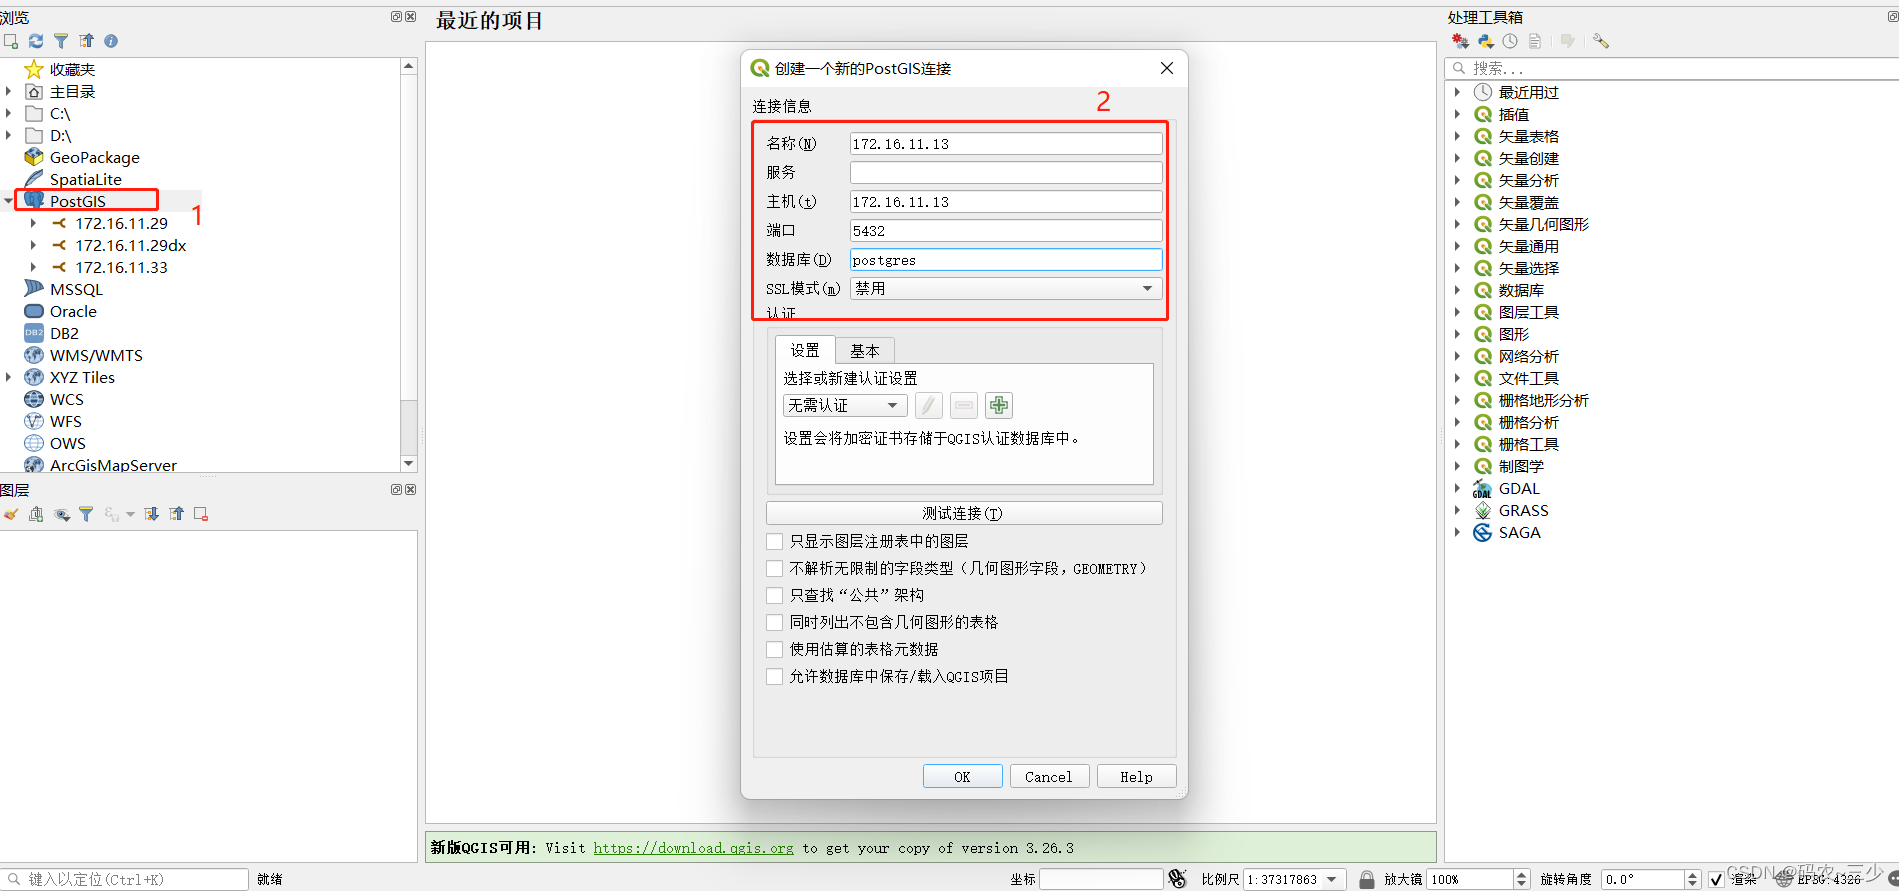Click Cancel in PostGIS connection dialog
This screenshot has height=891, width=1899.
coord(1049,776)
